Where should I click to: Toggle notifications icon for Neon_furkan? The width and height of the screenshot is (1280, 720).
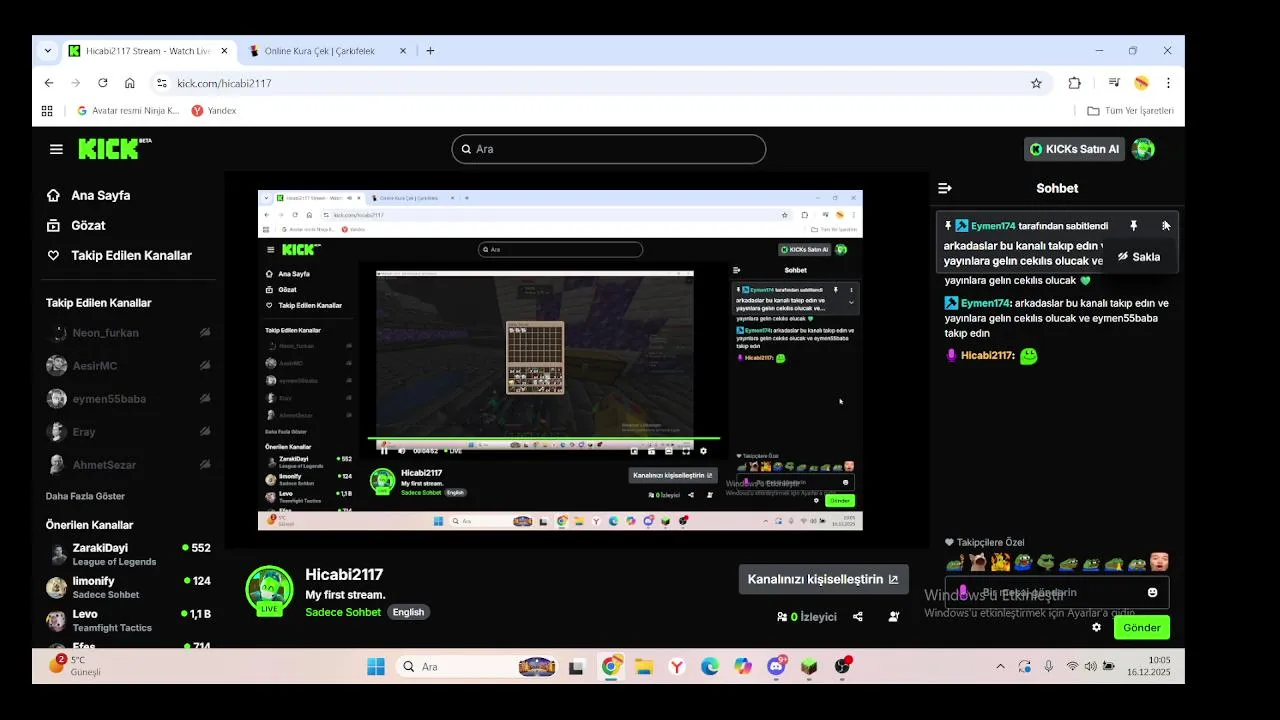pyautogui.click(x=205, y=333)
